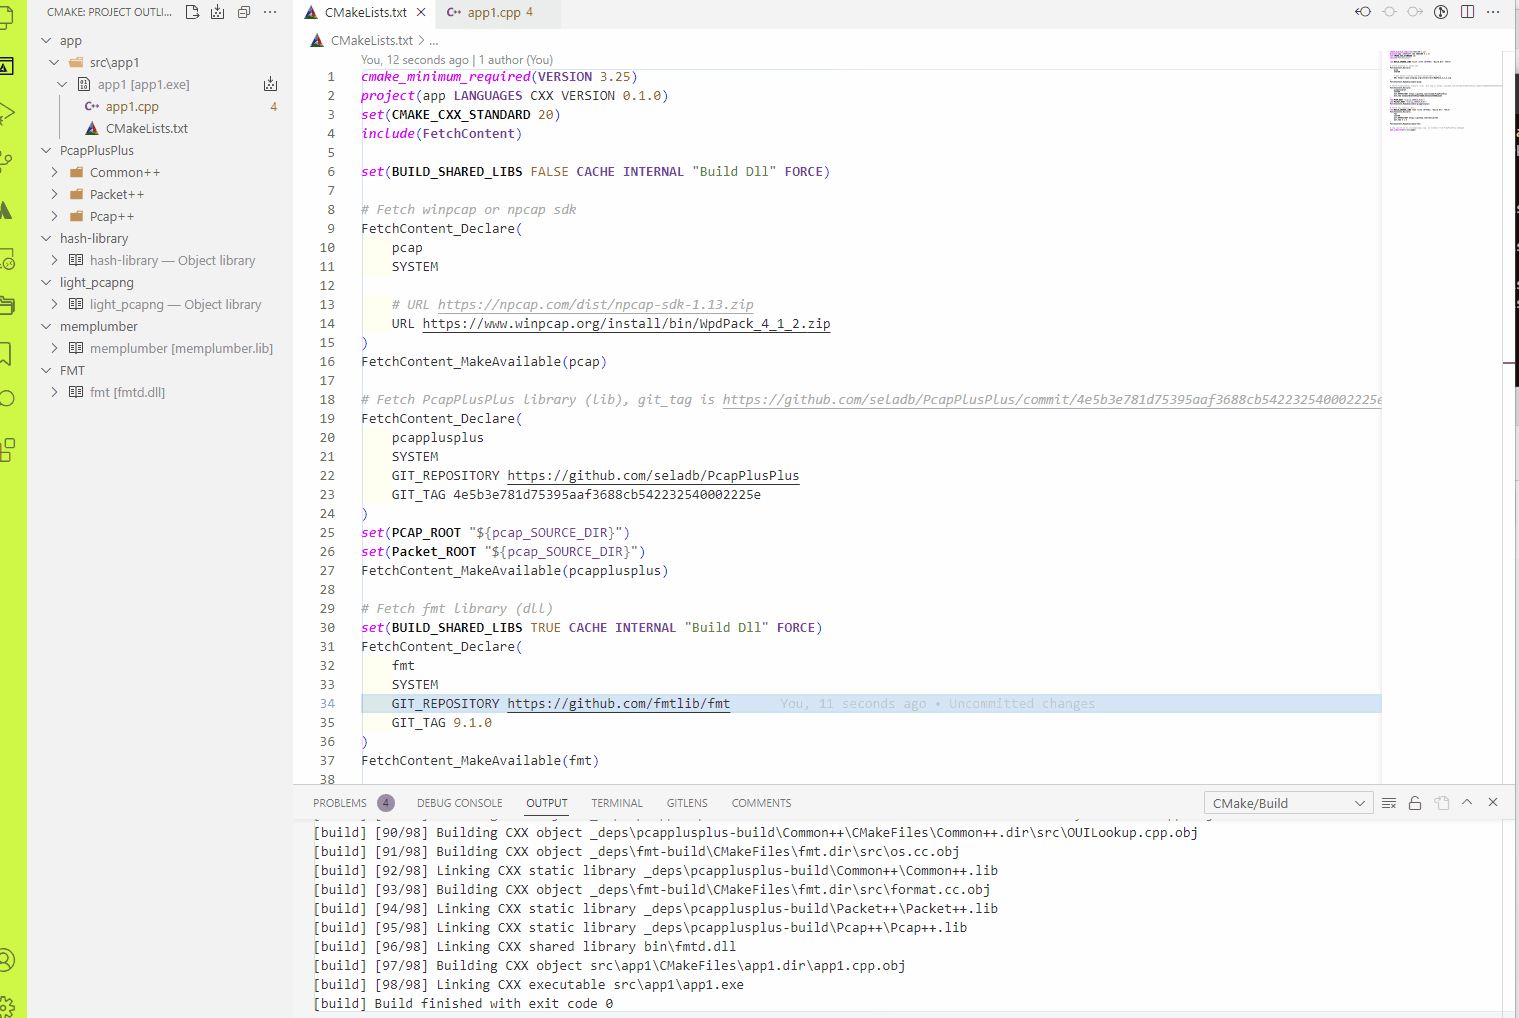Follow the winpcap WpdPack URL link

coord(626,324)
